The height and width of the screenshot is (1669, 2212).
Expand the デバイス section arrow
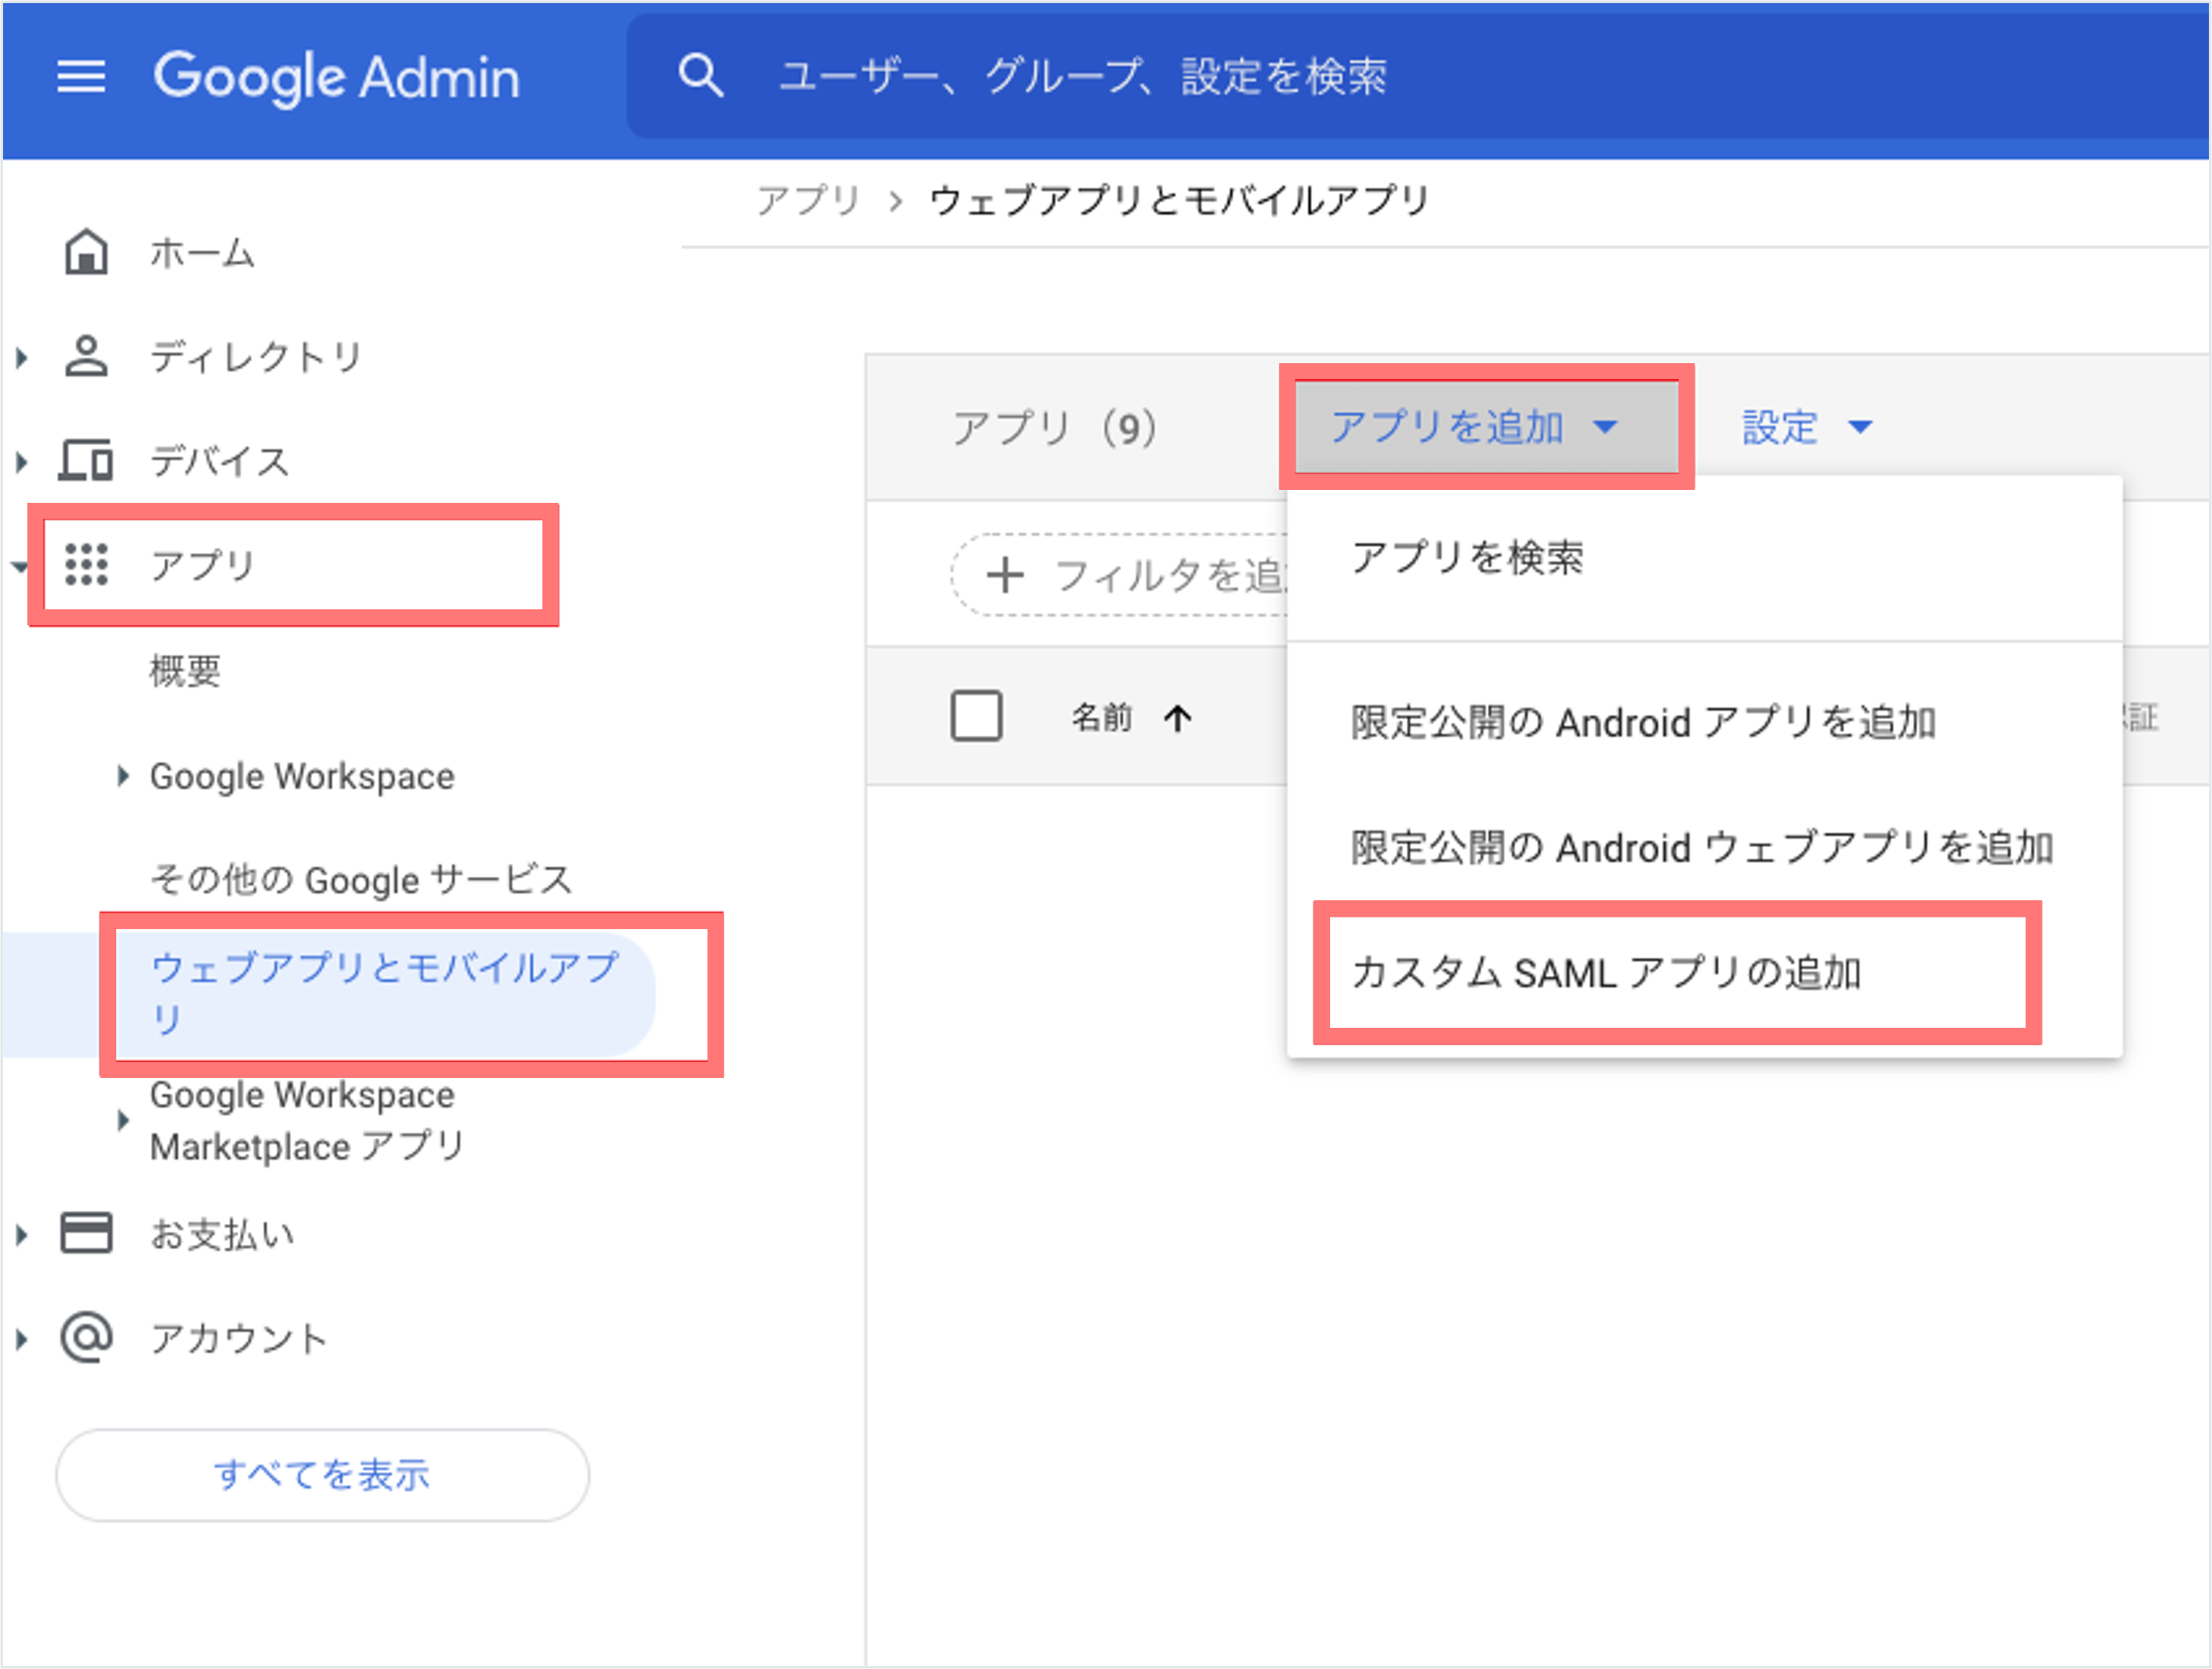22,462
